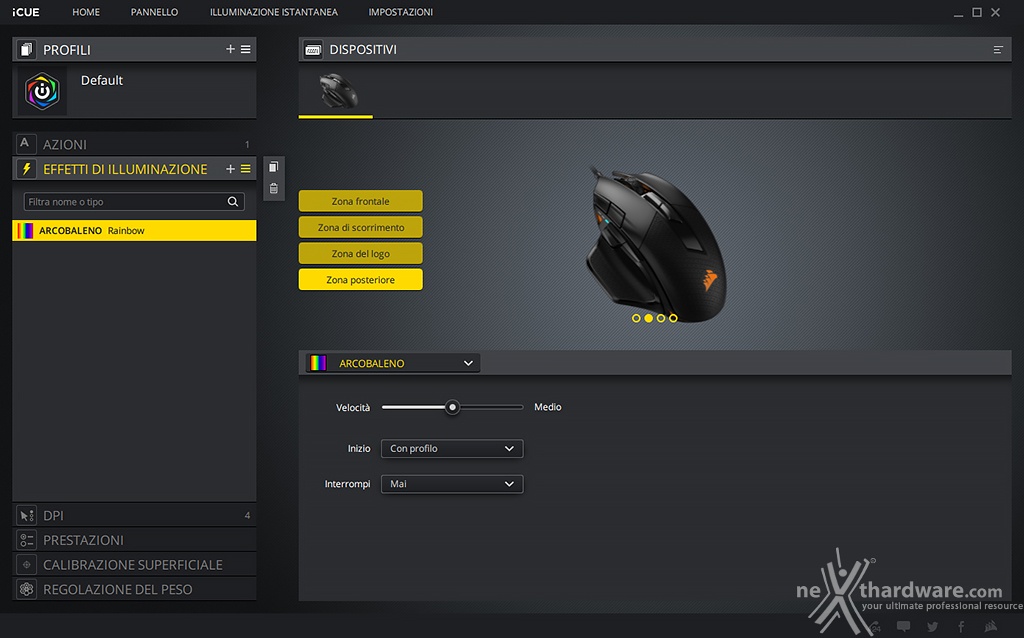The height and width of the screenshot is (638, 1024).
Task: Open the ARCOBALENO effect type dropdown
Action: click(x=392, y=363)
